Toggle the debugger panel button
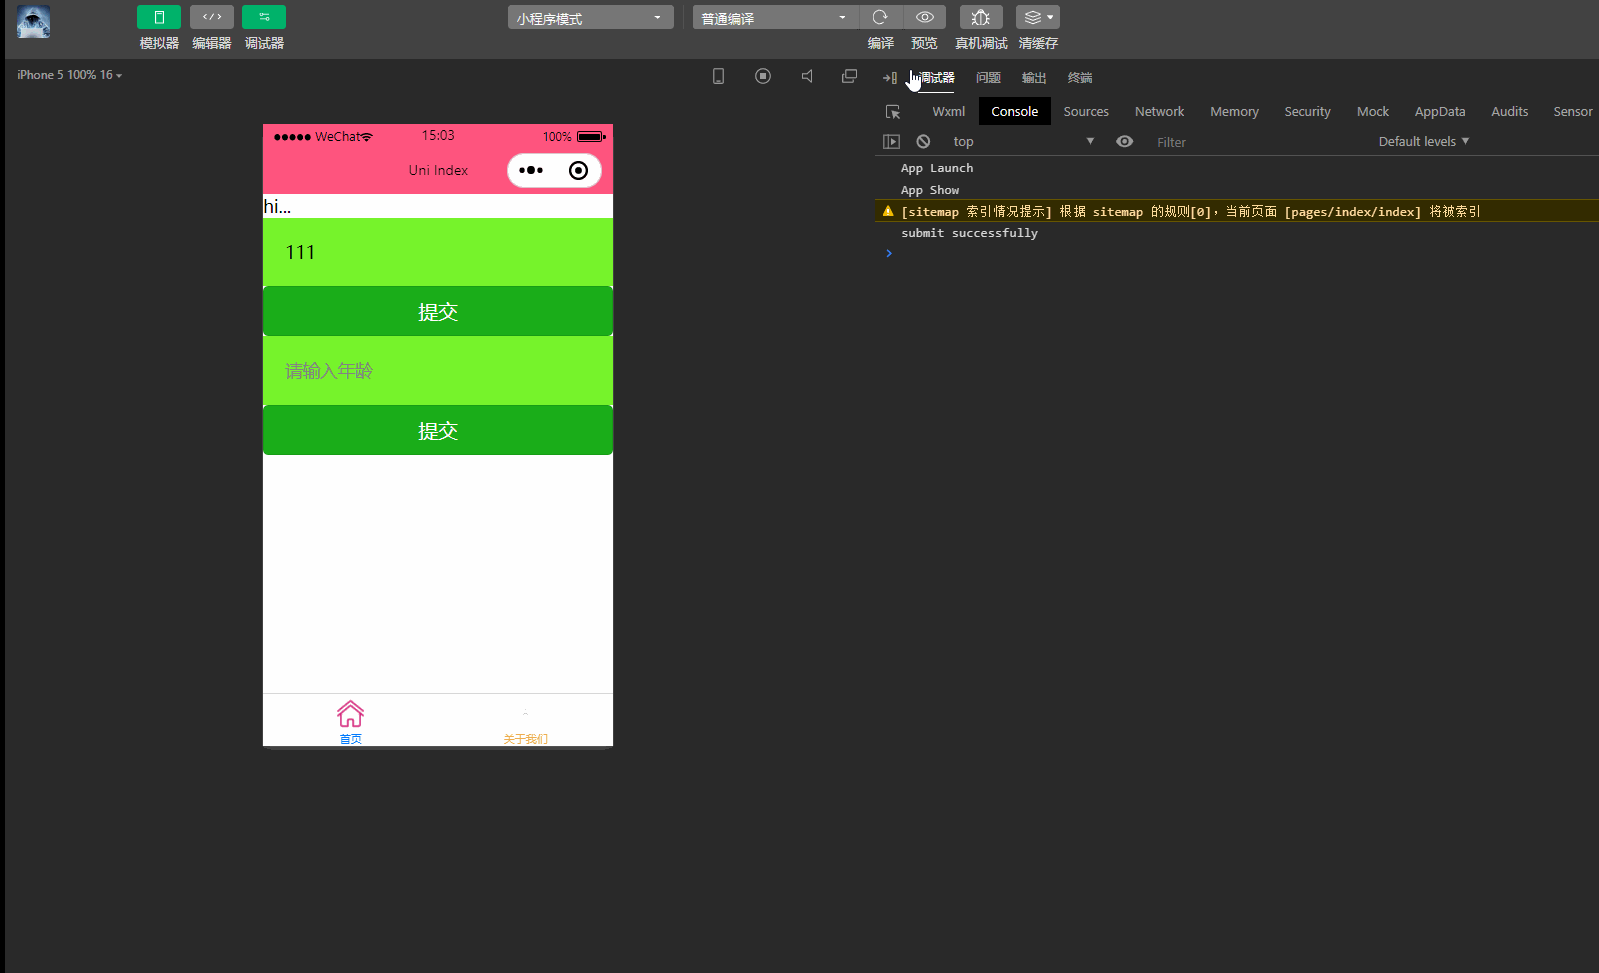 [x=264, y=17]
